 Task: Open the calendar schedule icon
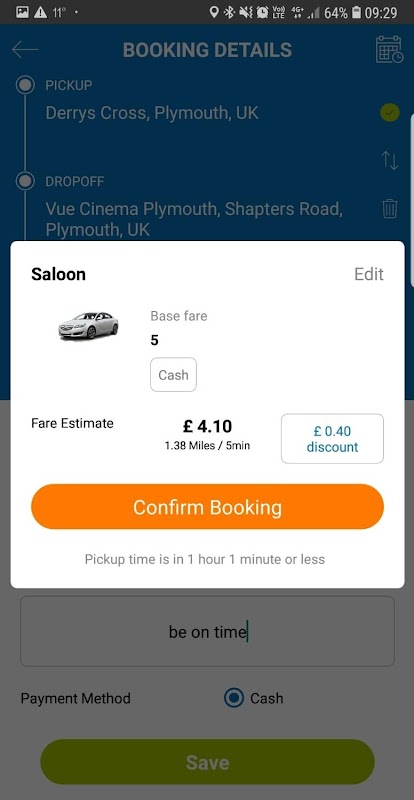389,49
